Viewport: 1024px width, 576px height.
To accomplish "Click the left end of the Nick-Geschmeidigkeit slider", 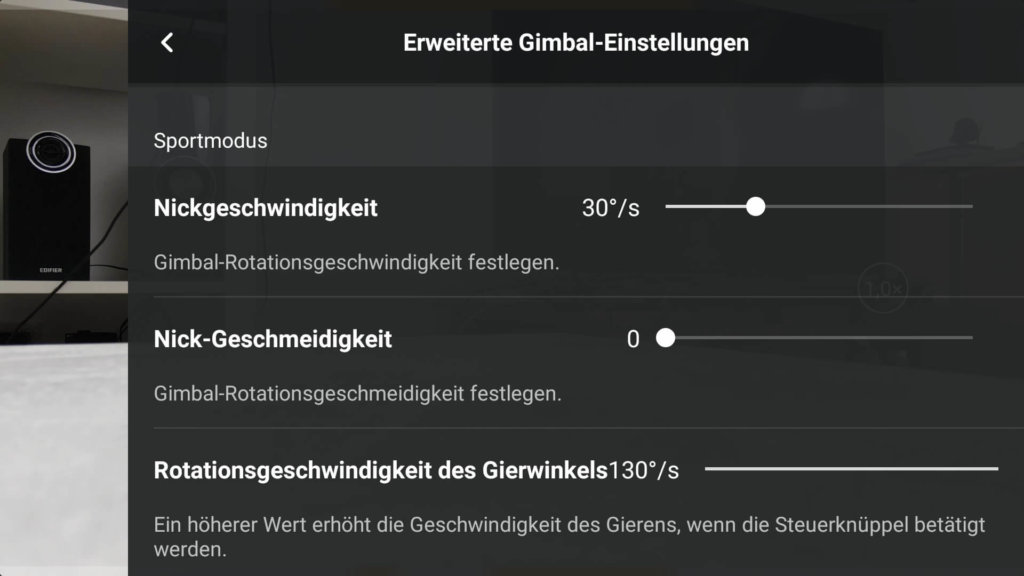I will pyautogui.click(x=666, y=338).
